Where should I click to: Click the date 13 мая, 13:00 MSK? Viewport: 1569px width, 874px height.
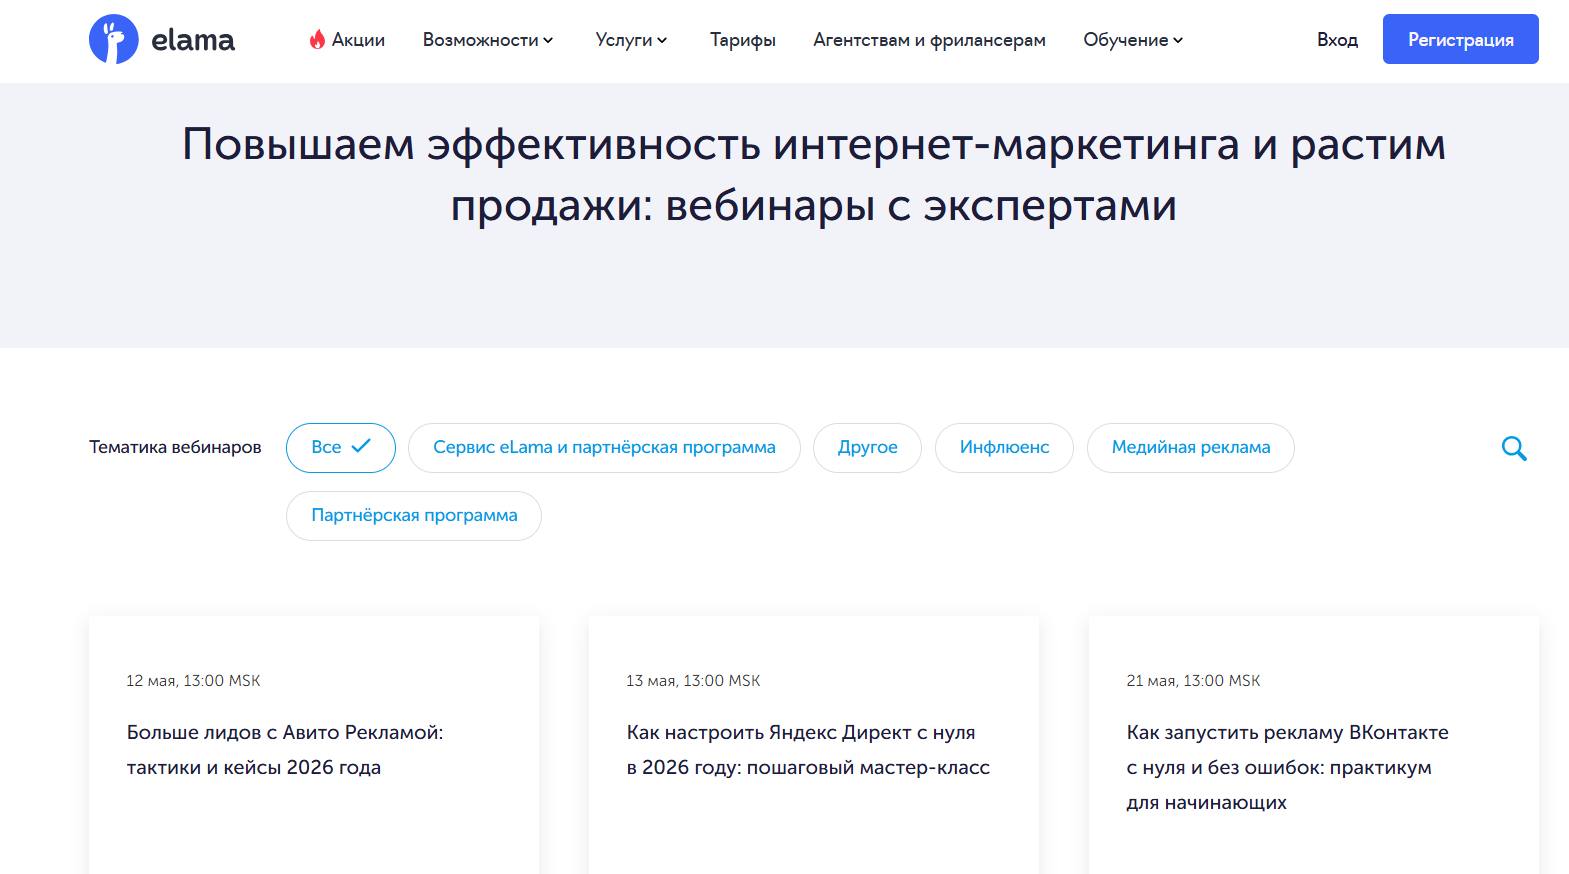click(x=693, y=681)
